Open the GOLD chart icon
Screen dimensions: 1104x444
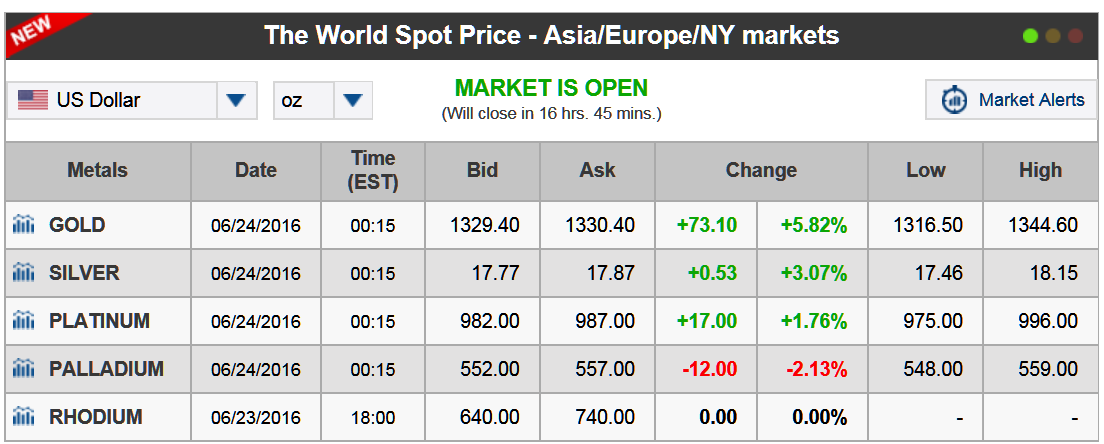(23, 225)
